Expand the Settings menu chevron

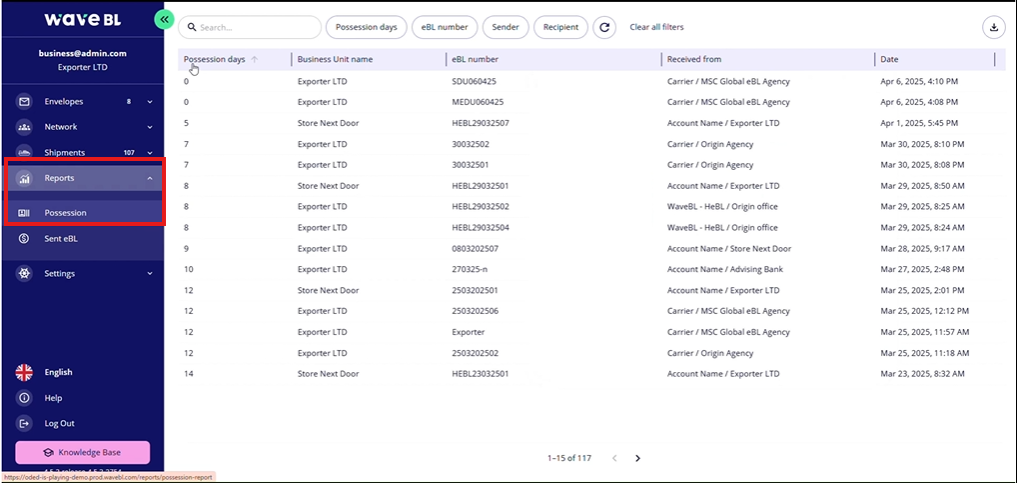(150, 274)
